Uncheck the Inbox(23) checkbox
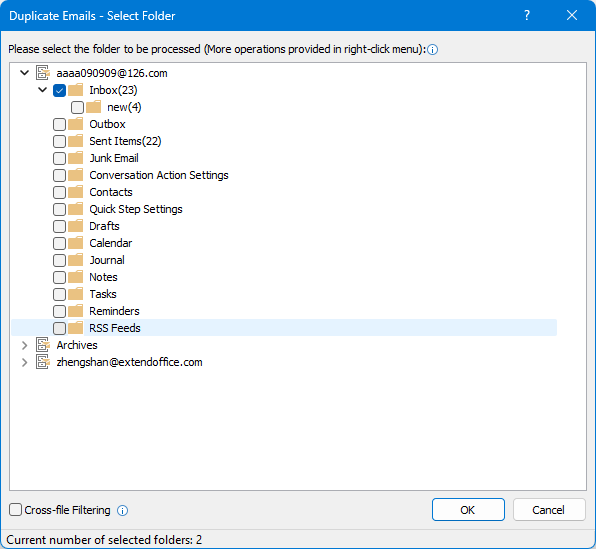Image resolution: width=596 pixels, height=549 pixels. [59, 90]
